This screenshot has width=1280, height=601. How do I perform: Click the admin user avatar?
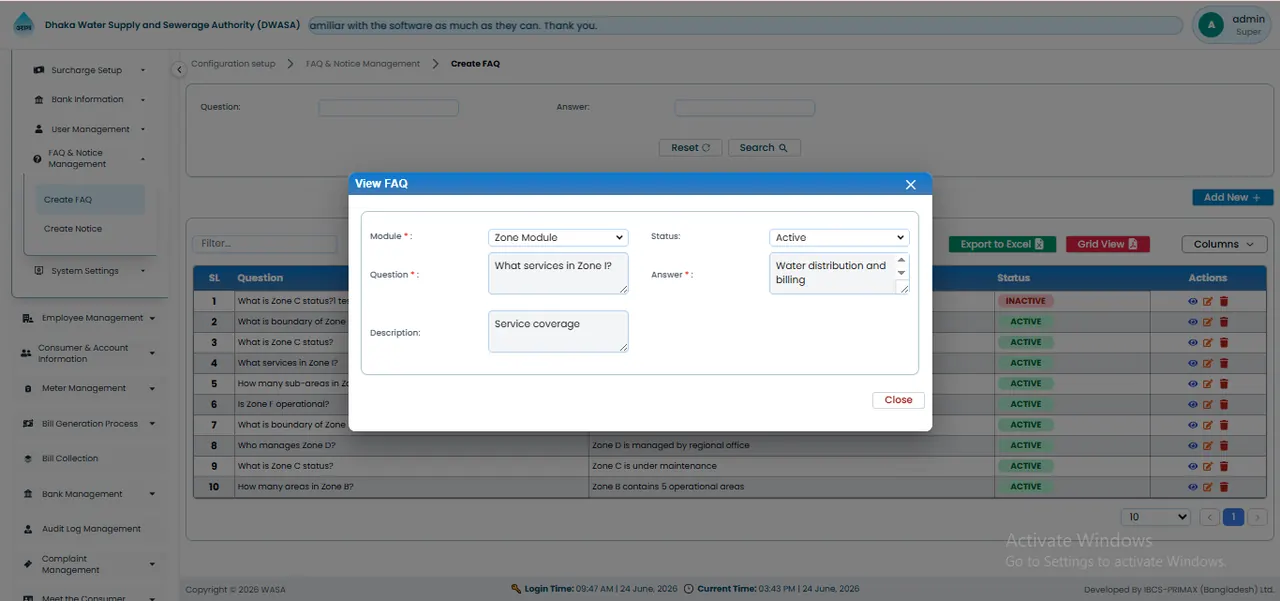click(1211, 25)
